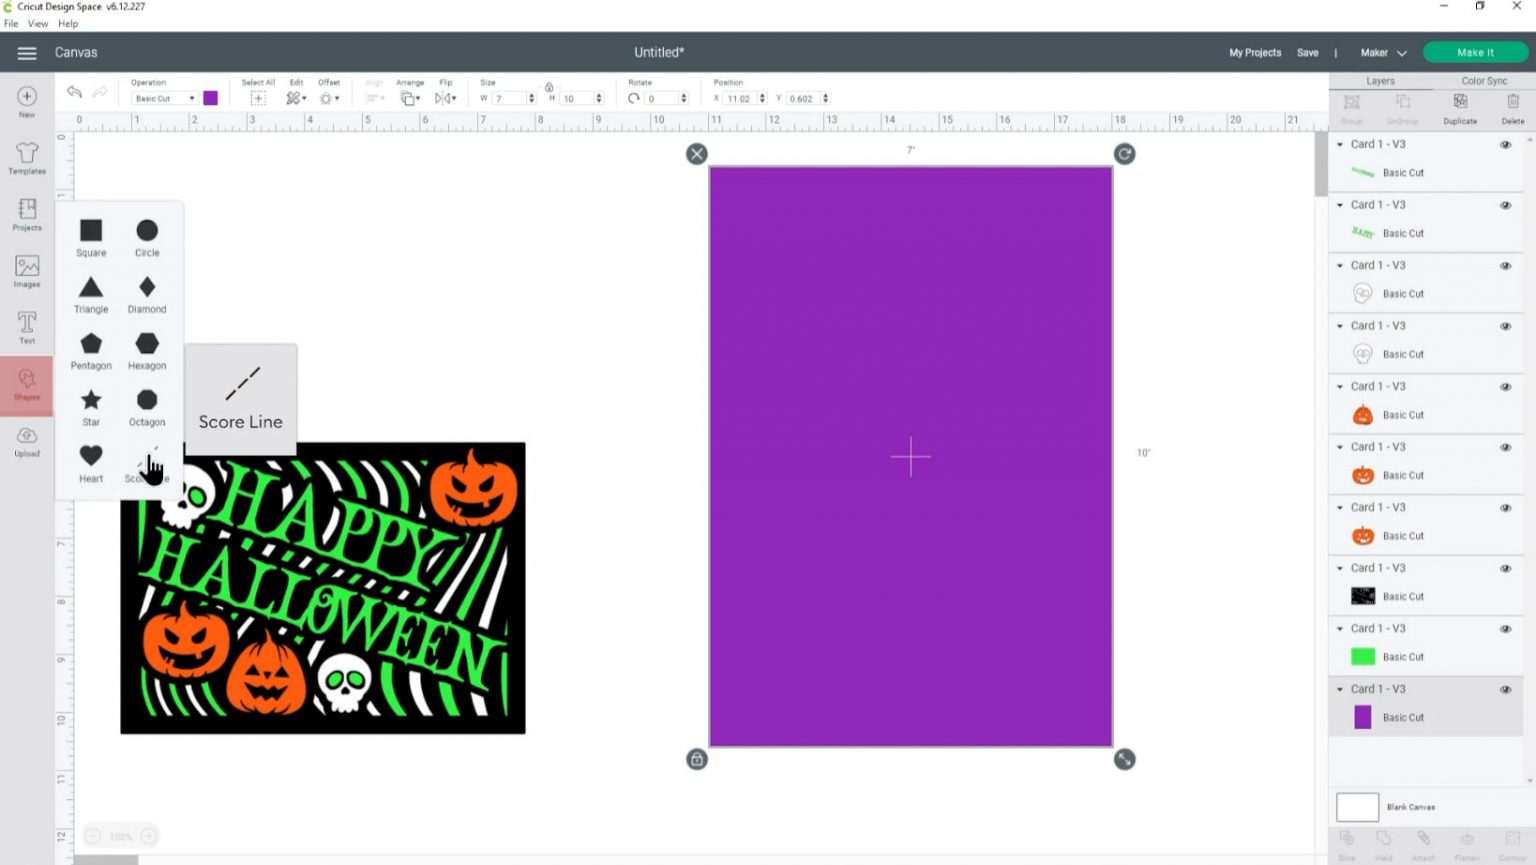This screenshot has width=1536, height=865.
Task: Insert a Pentagon shape
Action: 91,351
